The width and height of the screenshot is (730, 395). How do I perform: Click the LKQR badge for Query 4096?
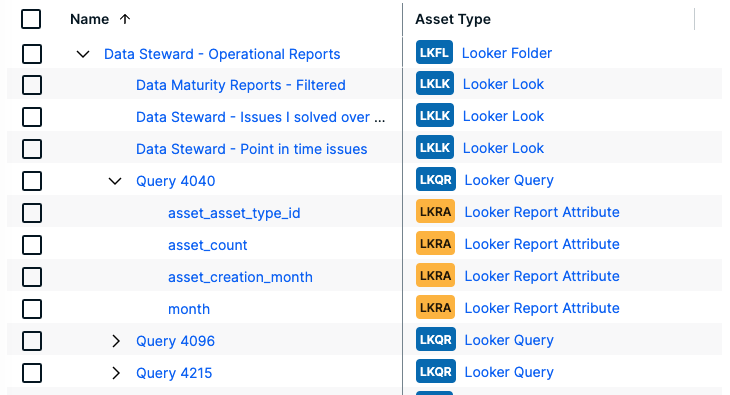[436, 340]
